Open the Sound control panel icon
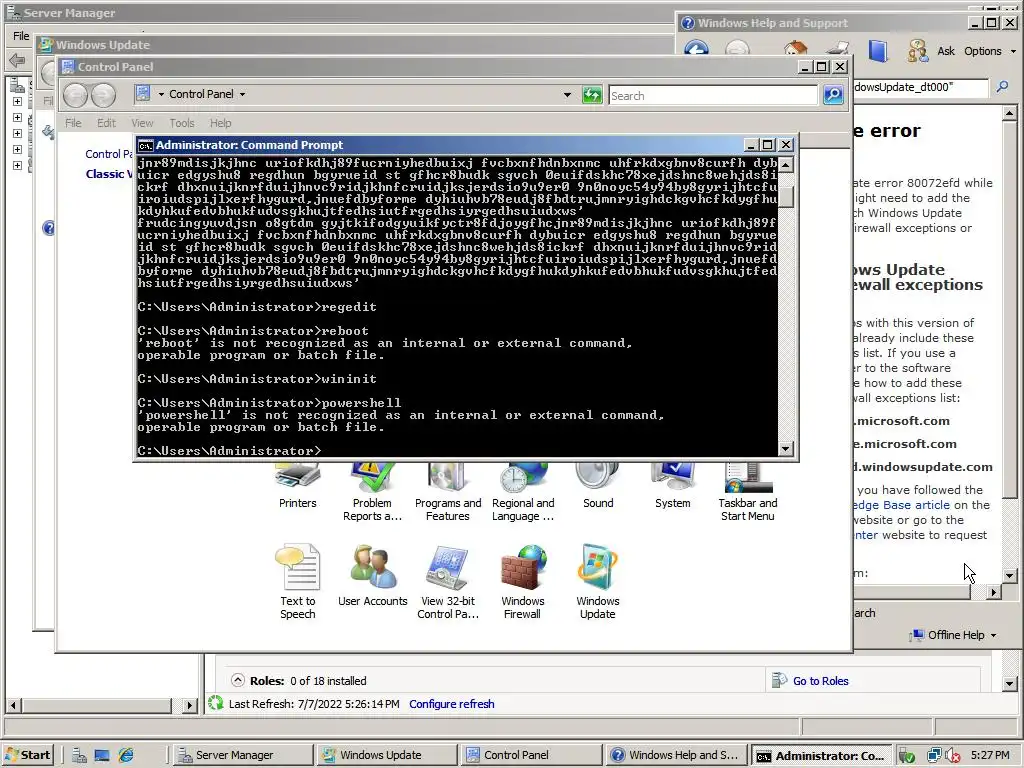1024x768 pixels. point(598,487)
